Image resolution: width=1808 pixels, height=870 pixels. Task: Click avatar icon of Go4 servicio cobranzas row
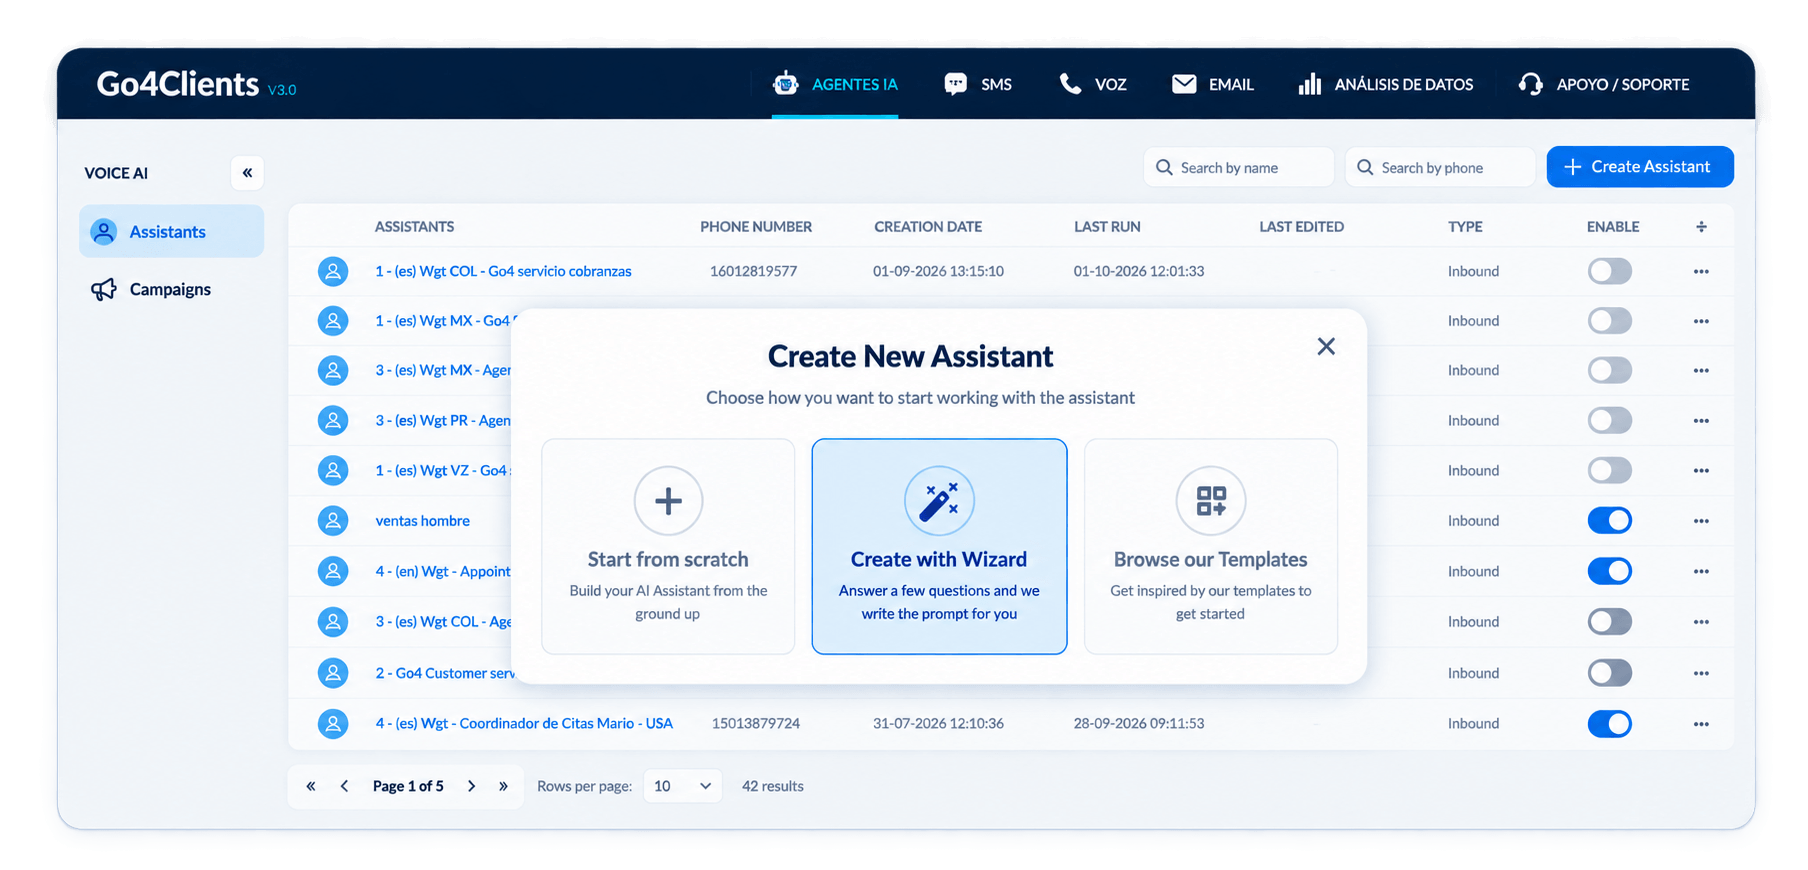333,271
